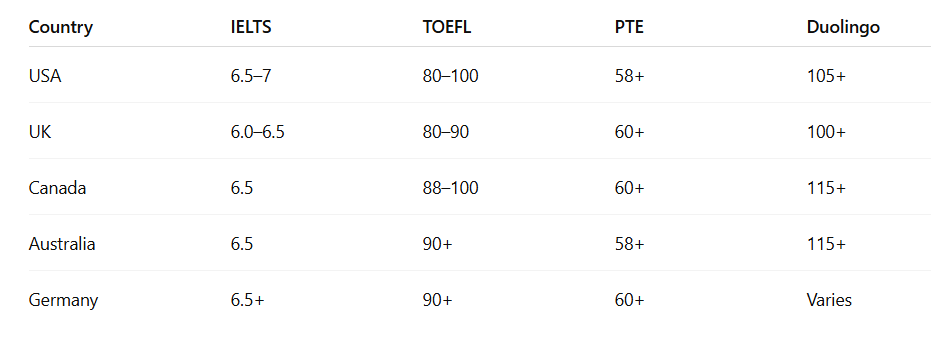Click the PTE column header
Image resolution: width=931 pixels, height=361 pixels.
629,27
